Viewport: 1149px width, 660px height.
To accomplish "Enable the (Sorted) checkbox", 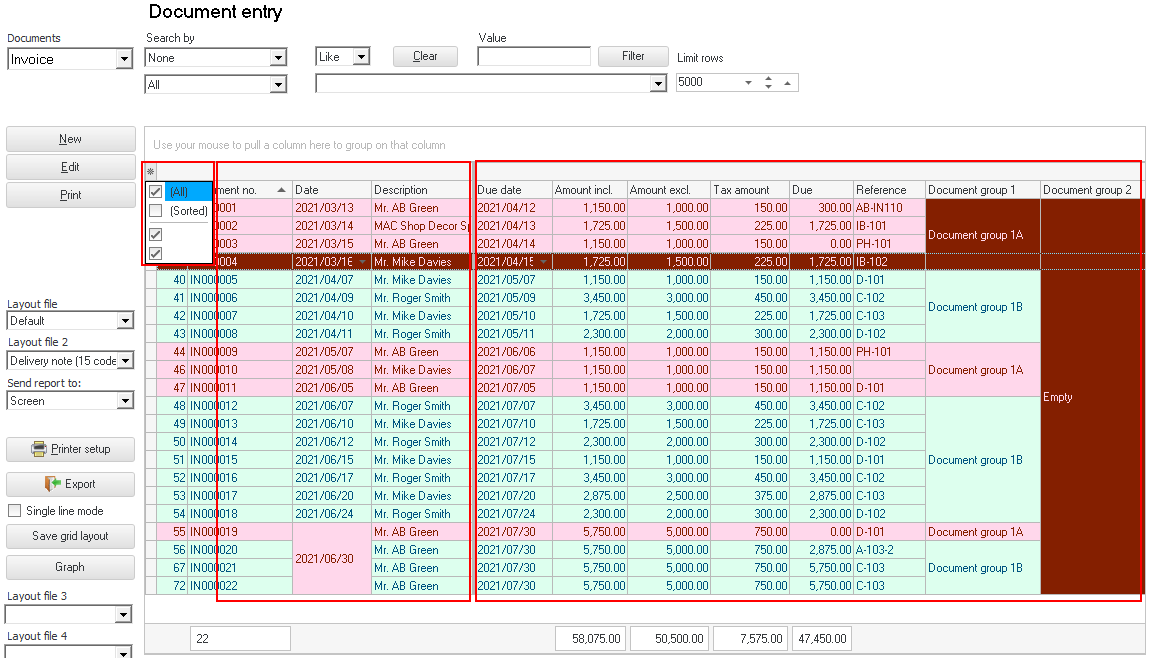I will point(155,211).
